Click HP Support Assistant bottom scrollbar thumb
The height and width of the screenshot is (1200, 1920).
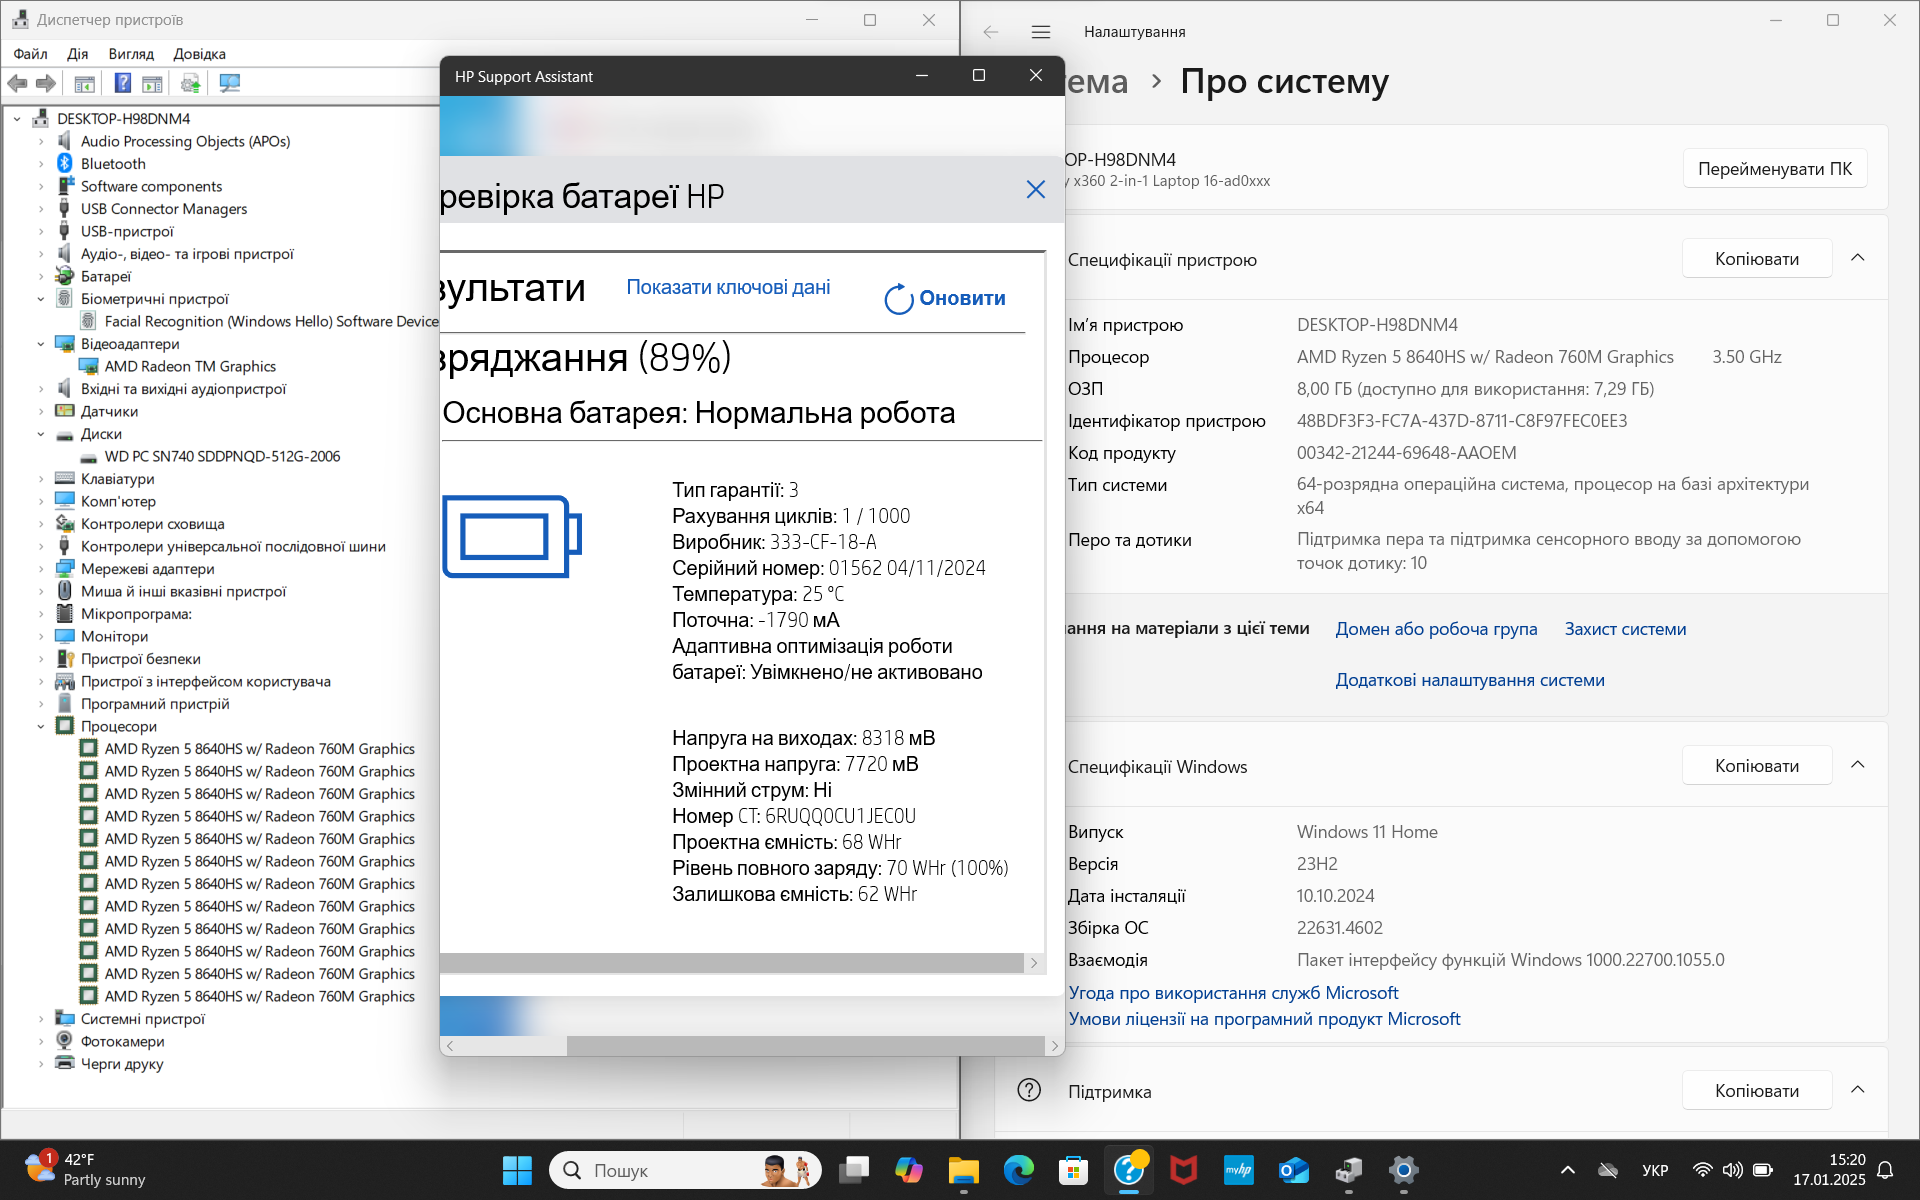point(805,1046)
